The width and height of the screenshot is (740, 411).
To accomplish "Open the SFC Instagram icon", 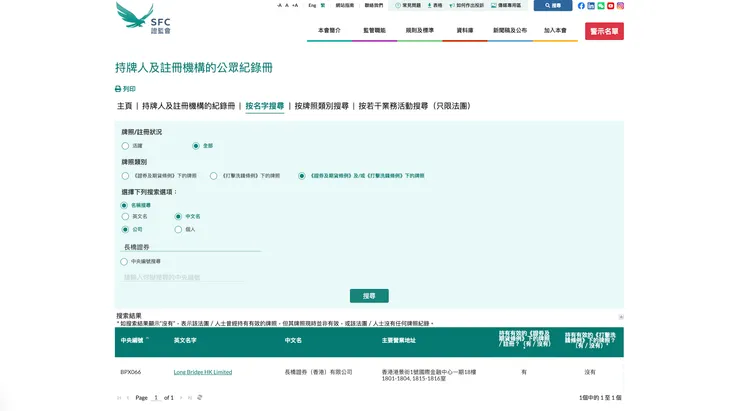I will 621,6.
